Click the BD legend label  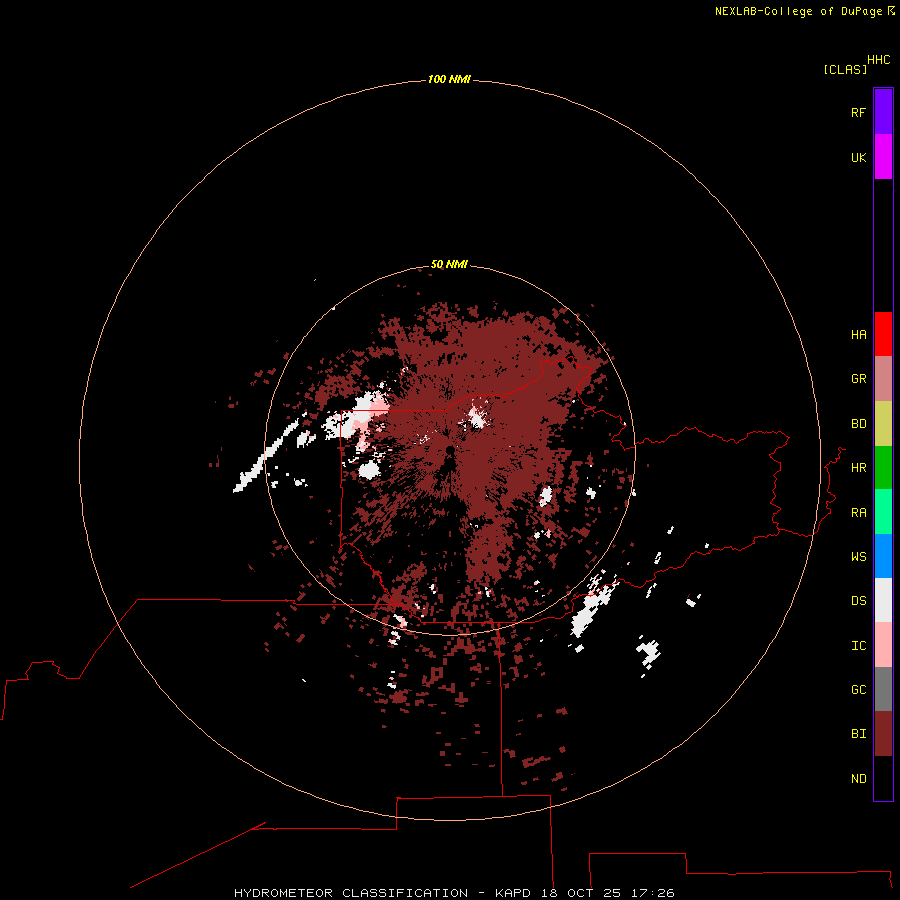pyautogui.click(x=859, y=423)
